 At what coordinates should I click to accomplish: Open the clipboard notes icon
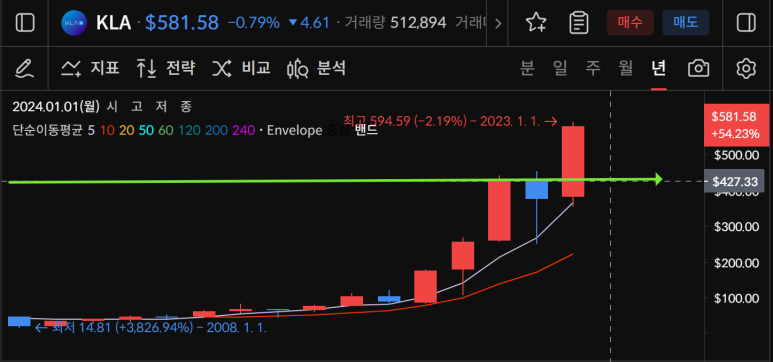[579, 23]
